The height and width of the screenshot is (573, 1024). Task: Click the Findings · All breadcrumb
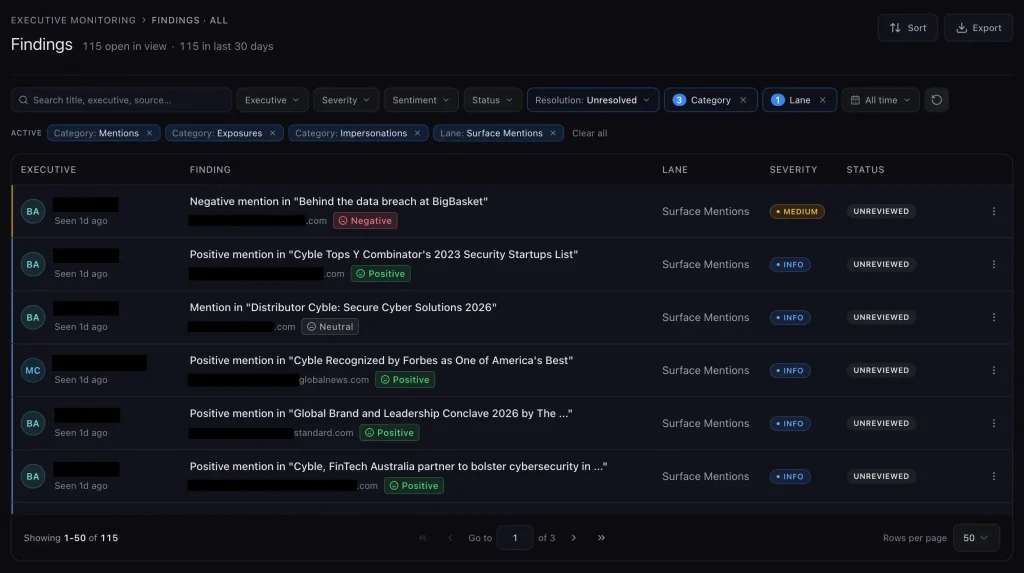[189, 20]
